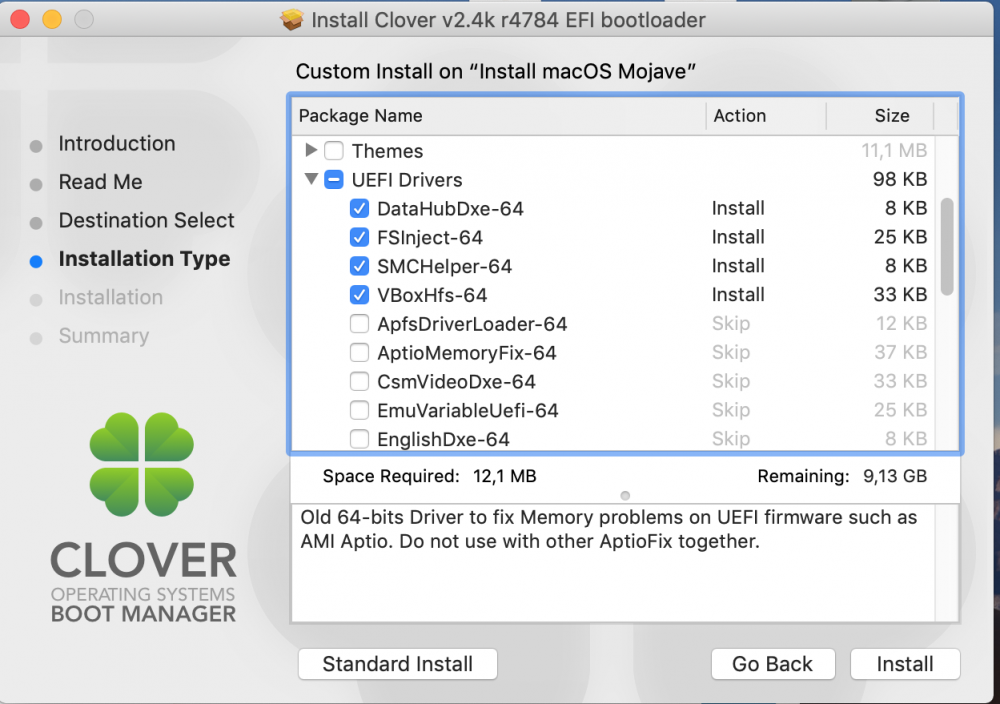Click the Action column header
This screenshot has height=704, width=1000.
(x=766, y=115)
